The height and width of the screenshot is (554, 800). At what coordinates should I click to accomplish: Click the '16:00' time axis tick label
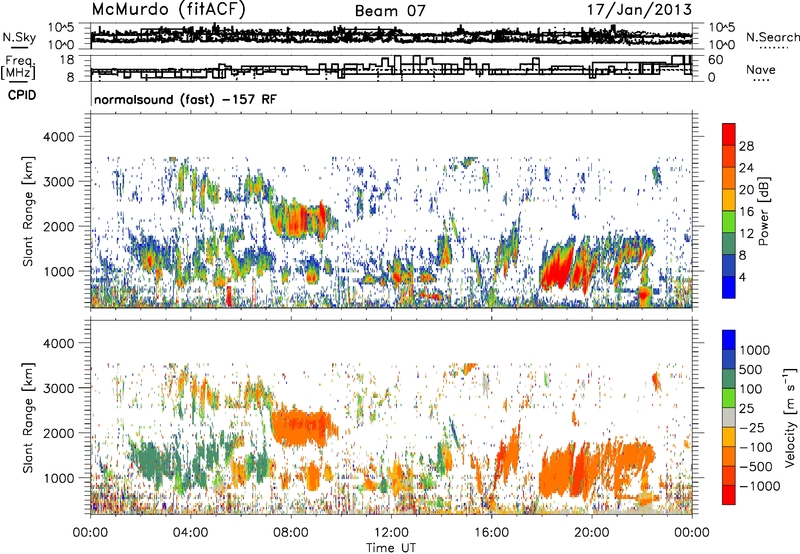[x=491, y=533]
